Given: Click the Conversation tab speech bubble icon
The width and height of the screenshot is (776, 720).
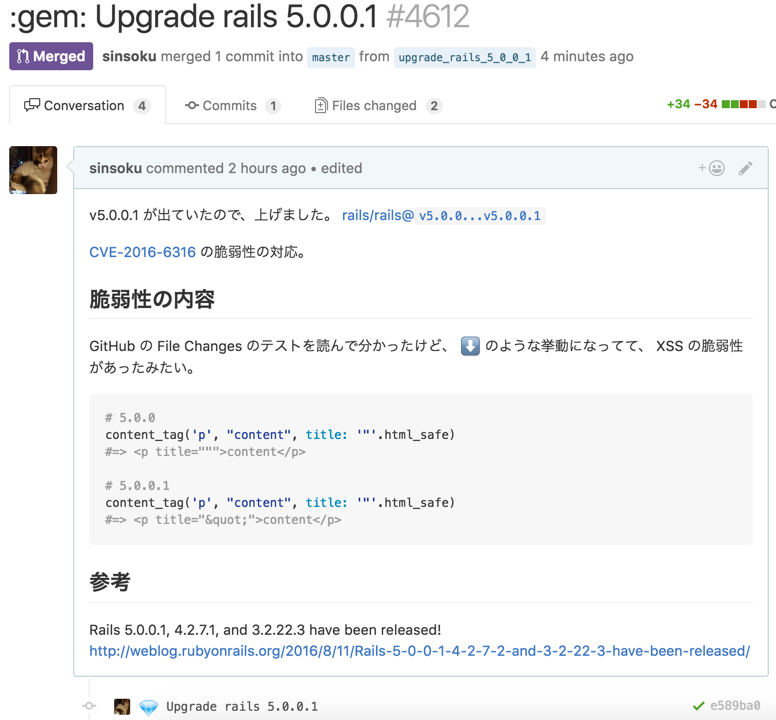Looking at the screenshot, I should [32, 105].
